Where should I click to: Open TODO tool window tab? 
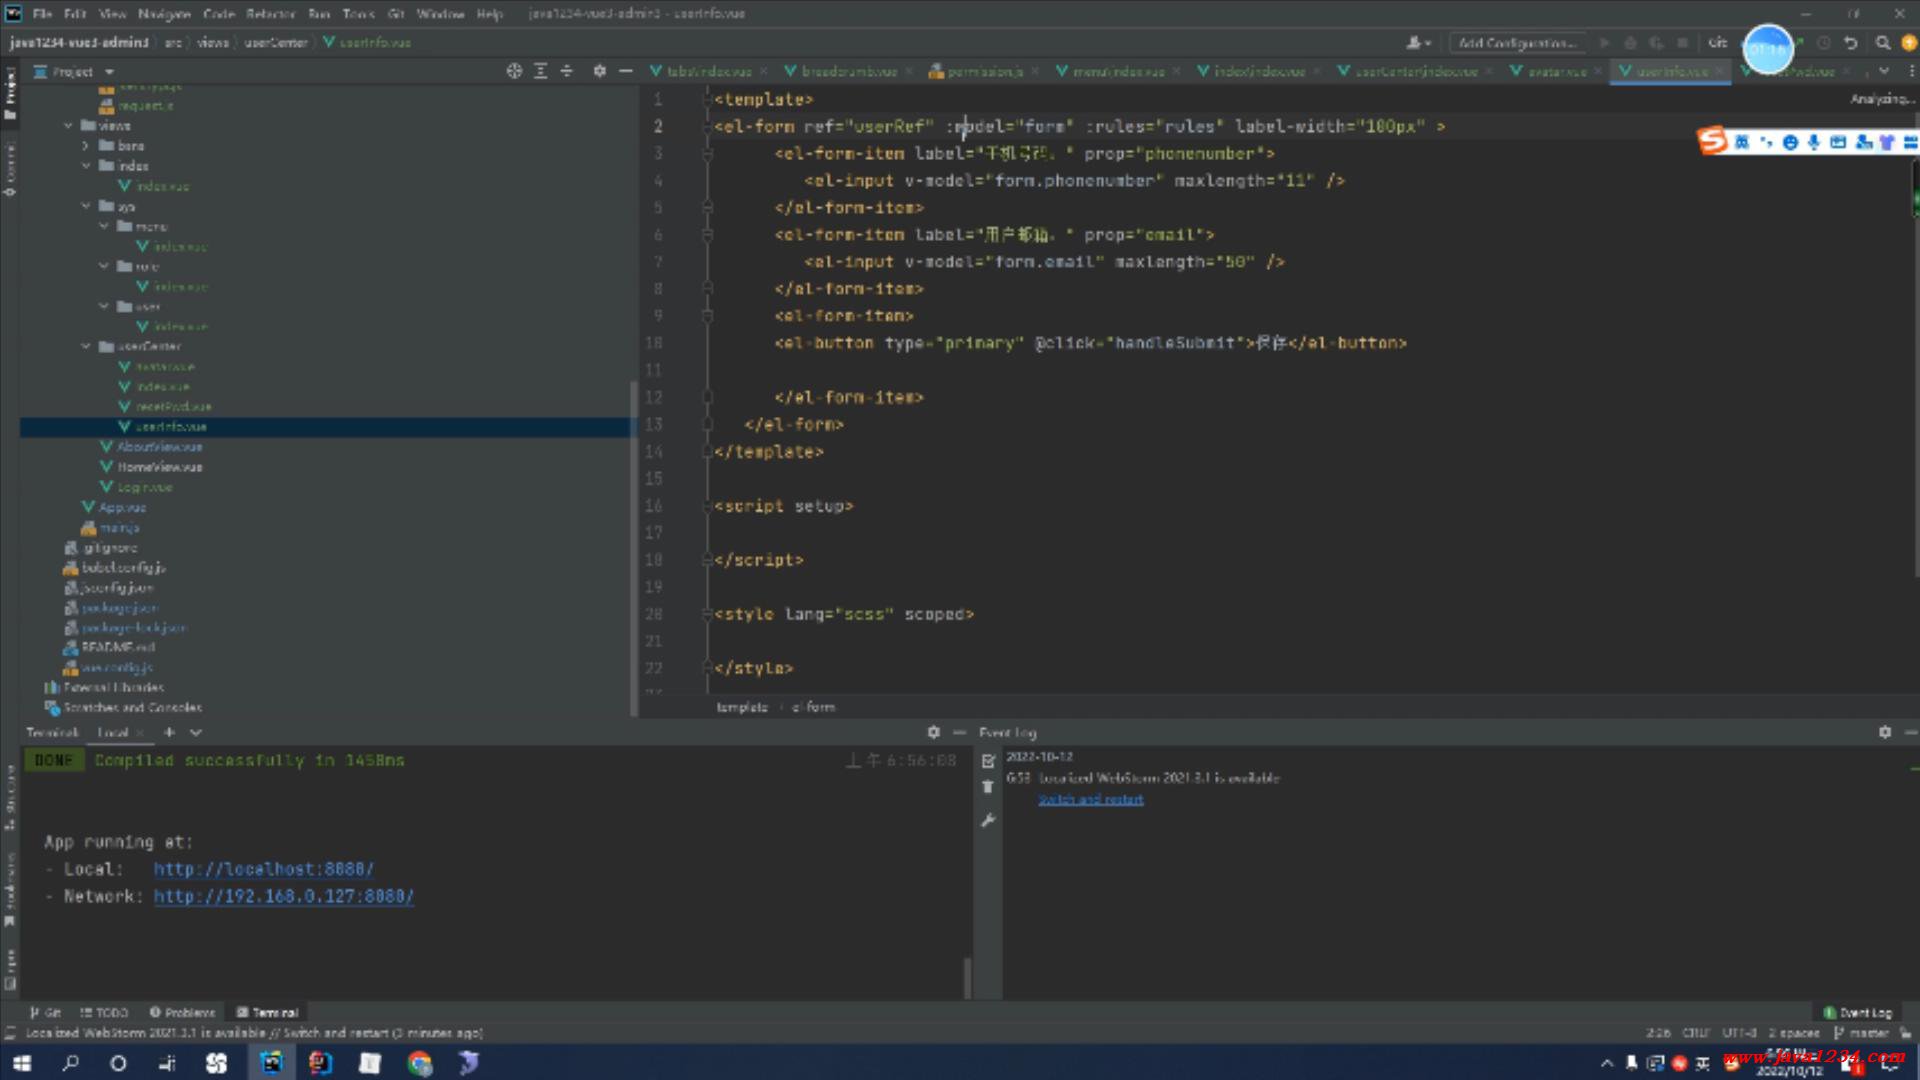(104, 1012)
